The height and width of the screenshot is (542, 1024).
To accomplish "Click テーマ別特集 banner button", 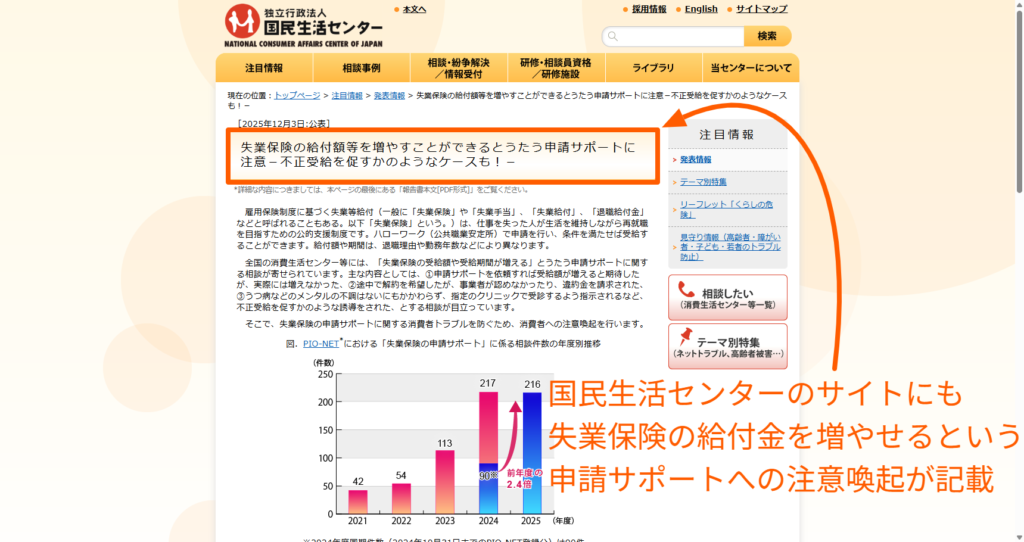I will [728, 346].
